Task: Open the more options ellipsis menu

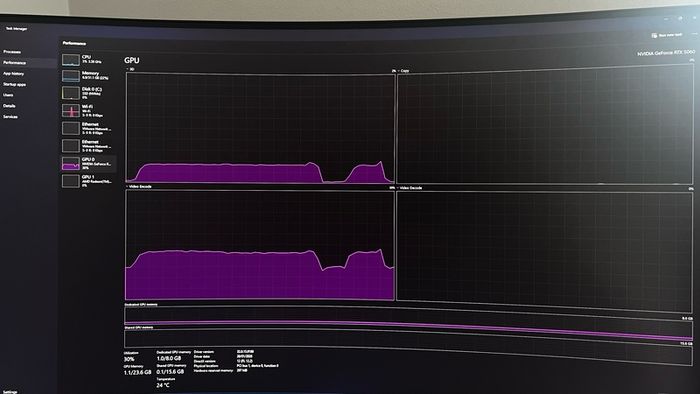Action: (695, 34)
